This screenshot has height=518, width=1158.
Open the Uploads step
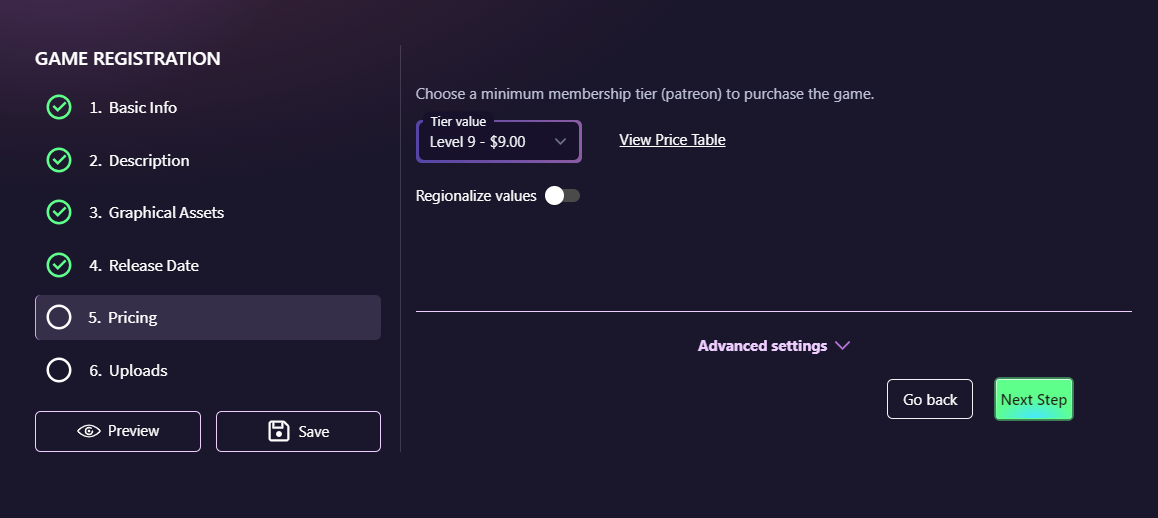click(x=138, y=370)
